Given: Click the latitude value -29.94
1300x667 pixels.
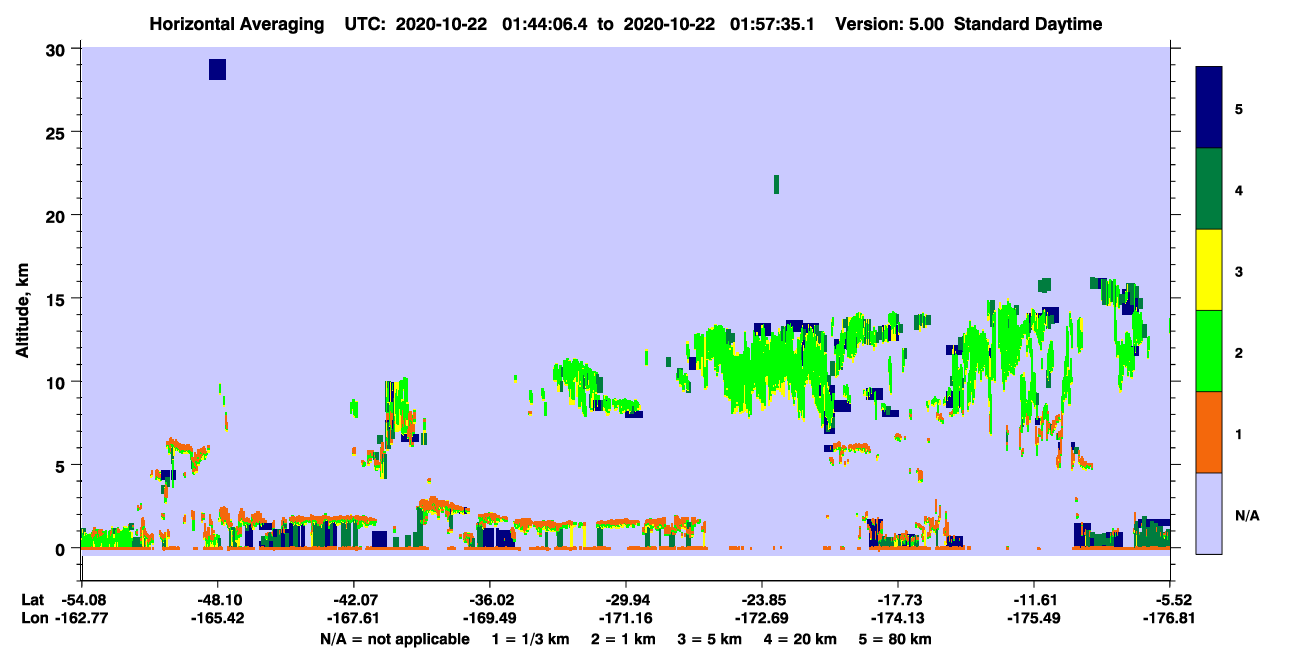Looking at the screenshot, I should [626, 600].
